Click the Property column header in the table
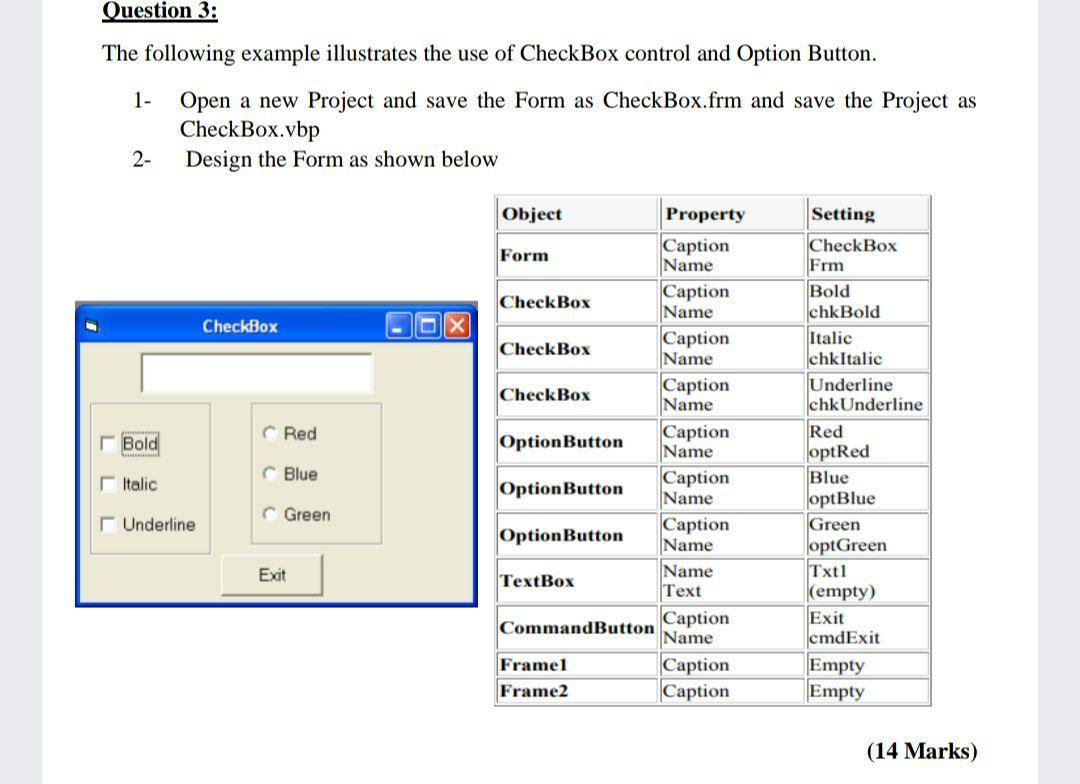Screen dimensions: 1080x784 pyautogui.click(x=706, y=214)
